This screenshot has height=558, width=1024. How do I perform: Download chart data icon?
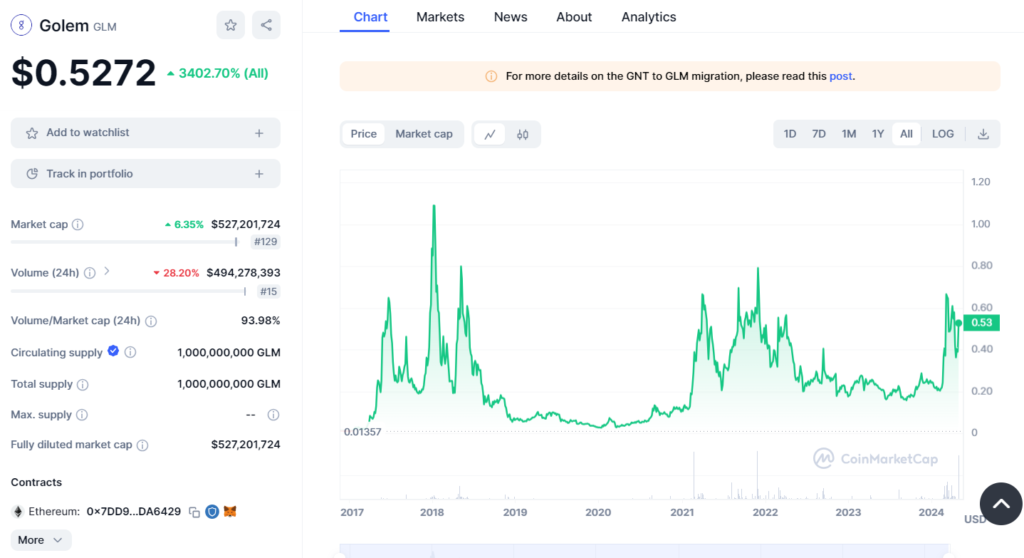pyautogui.click(x=983, y=134)
